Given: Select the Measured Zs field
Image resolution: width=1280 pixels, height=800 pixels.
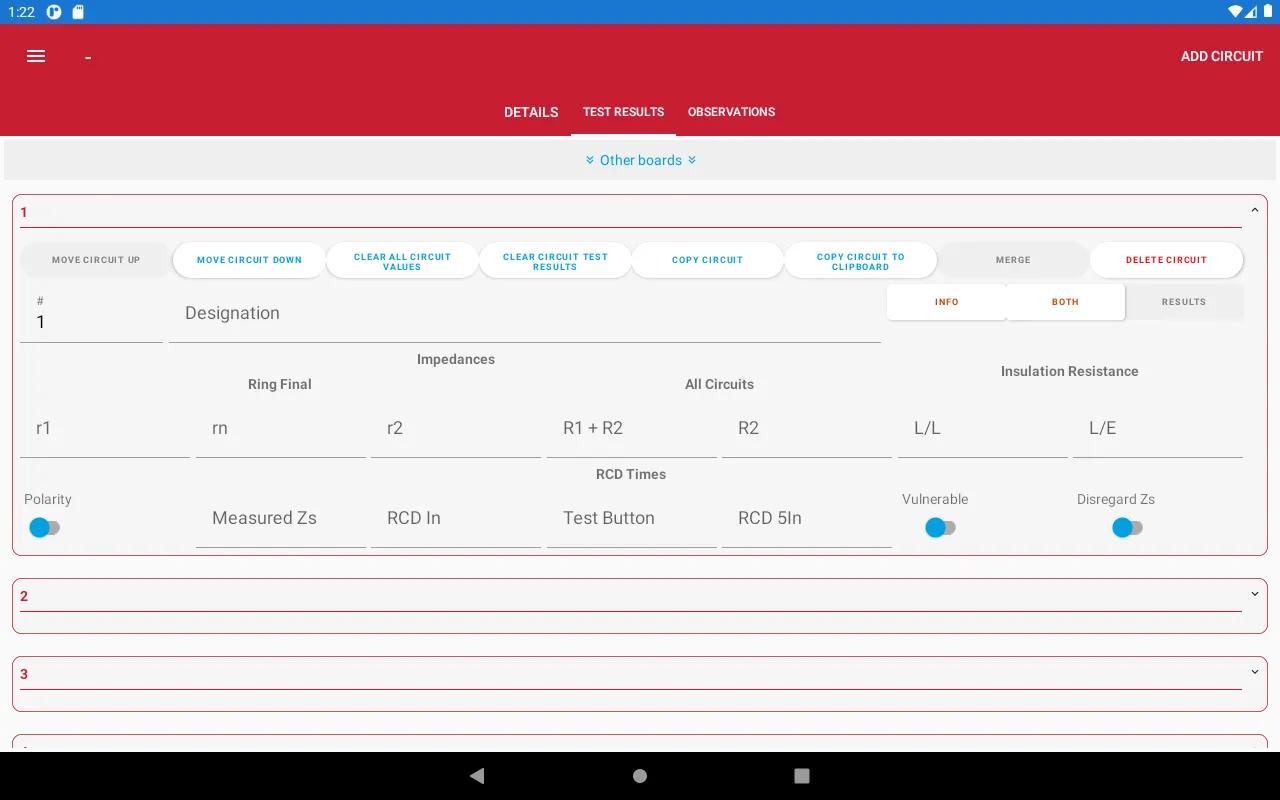Looking at the screenshot, I should click(x=280, y=518).
